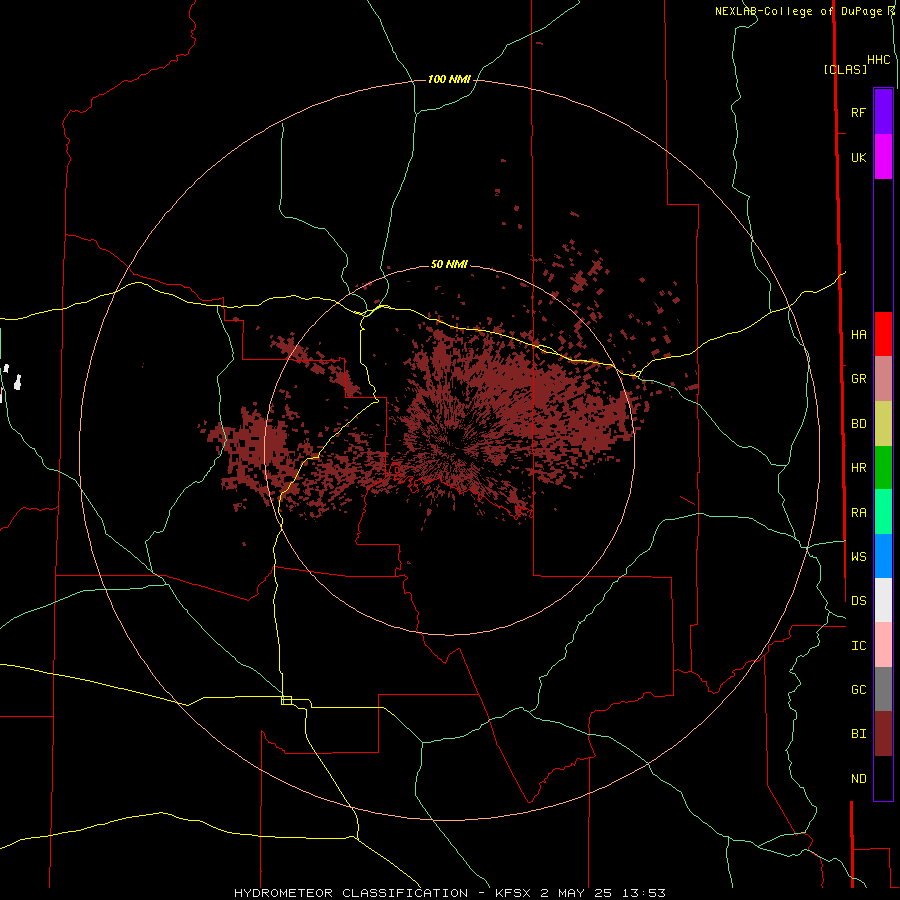This screenshot has width=900, height=900.
Task: Click the RA legend label
Action: (x=858, y=513)
